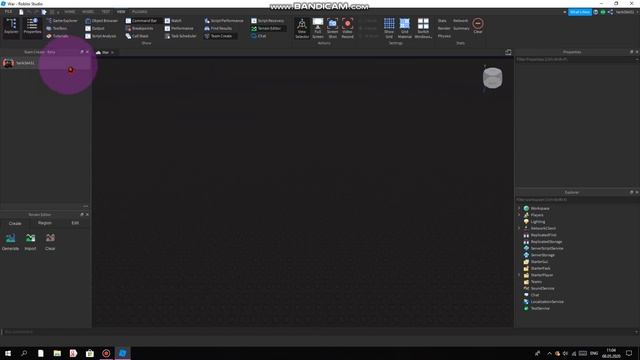Click the Properties filter input field
The width and height of the screenshot is (640, 360).
coord(575,60)
